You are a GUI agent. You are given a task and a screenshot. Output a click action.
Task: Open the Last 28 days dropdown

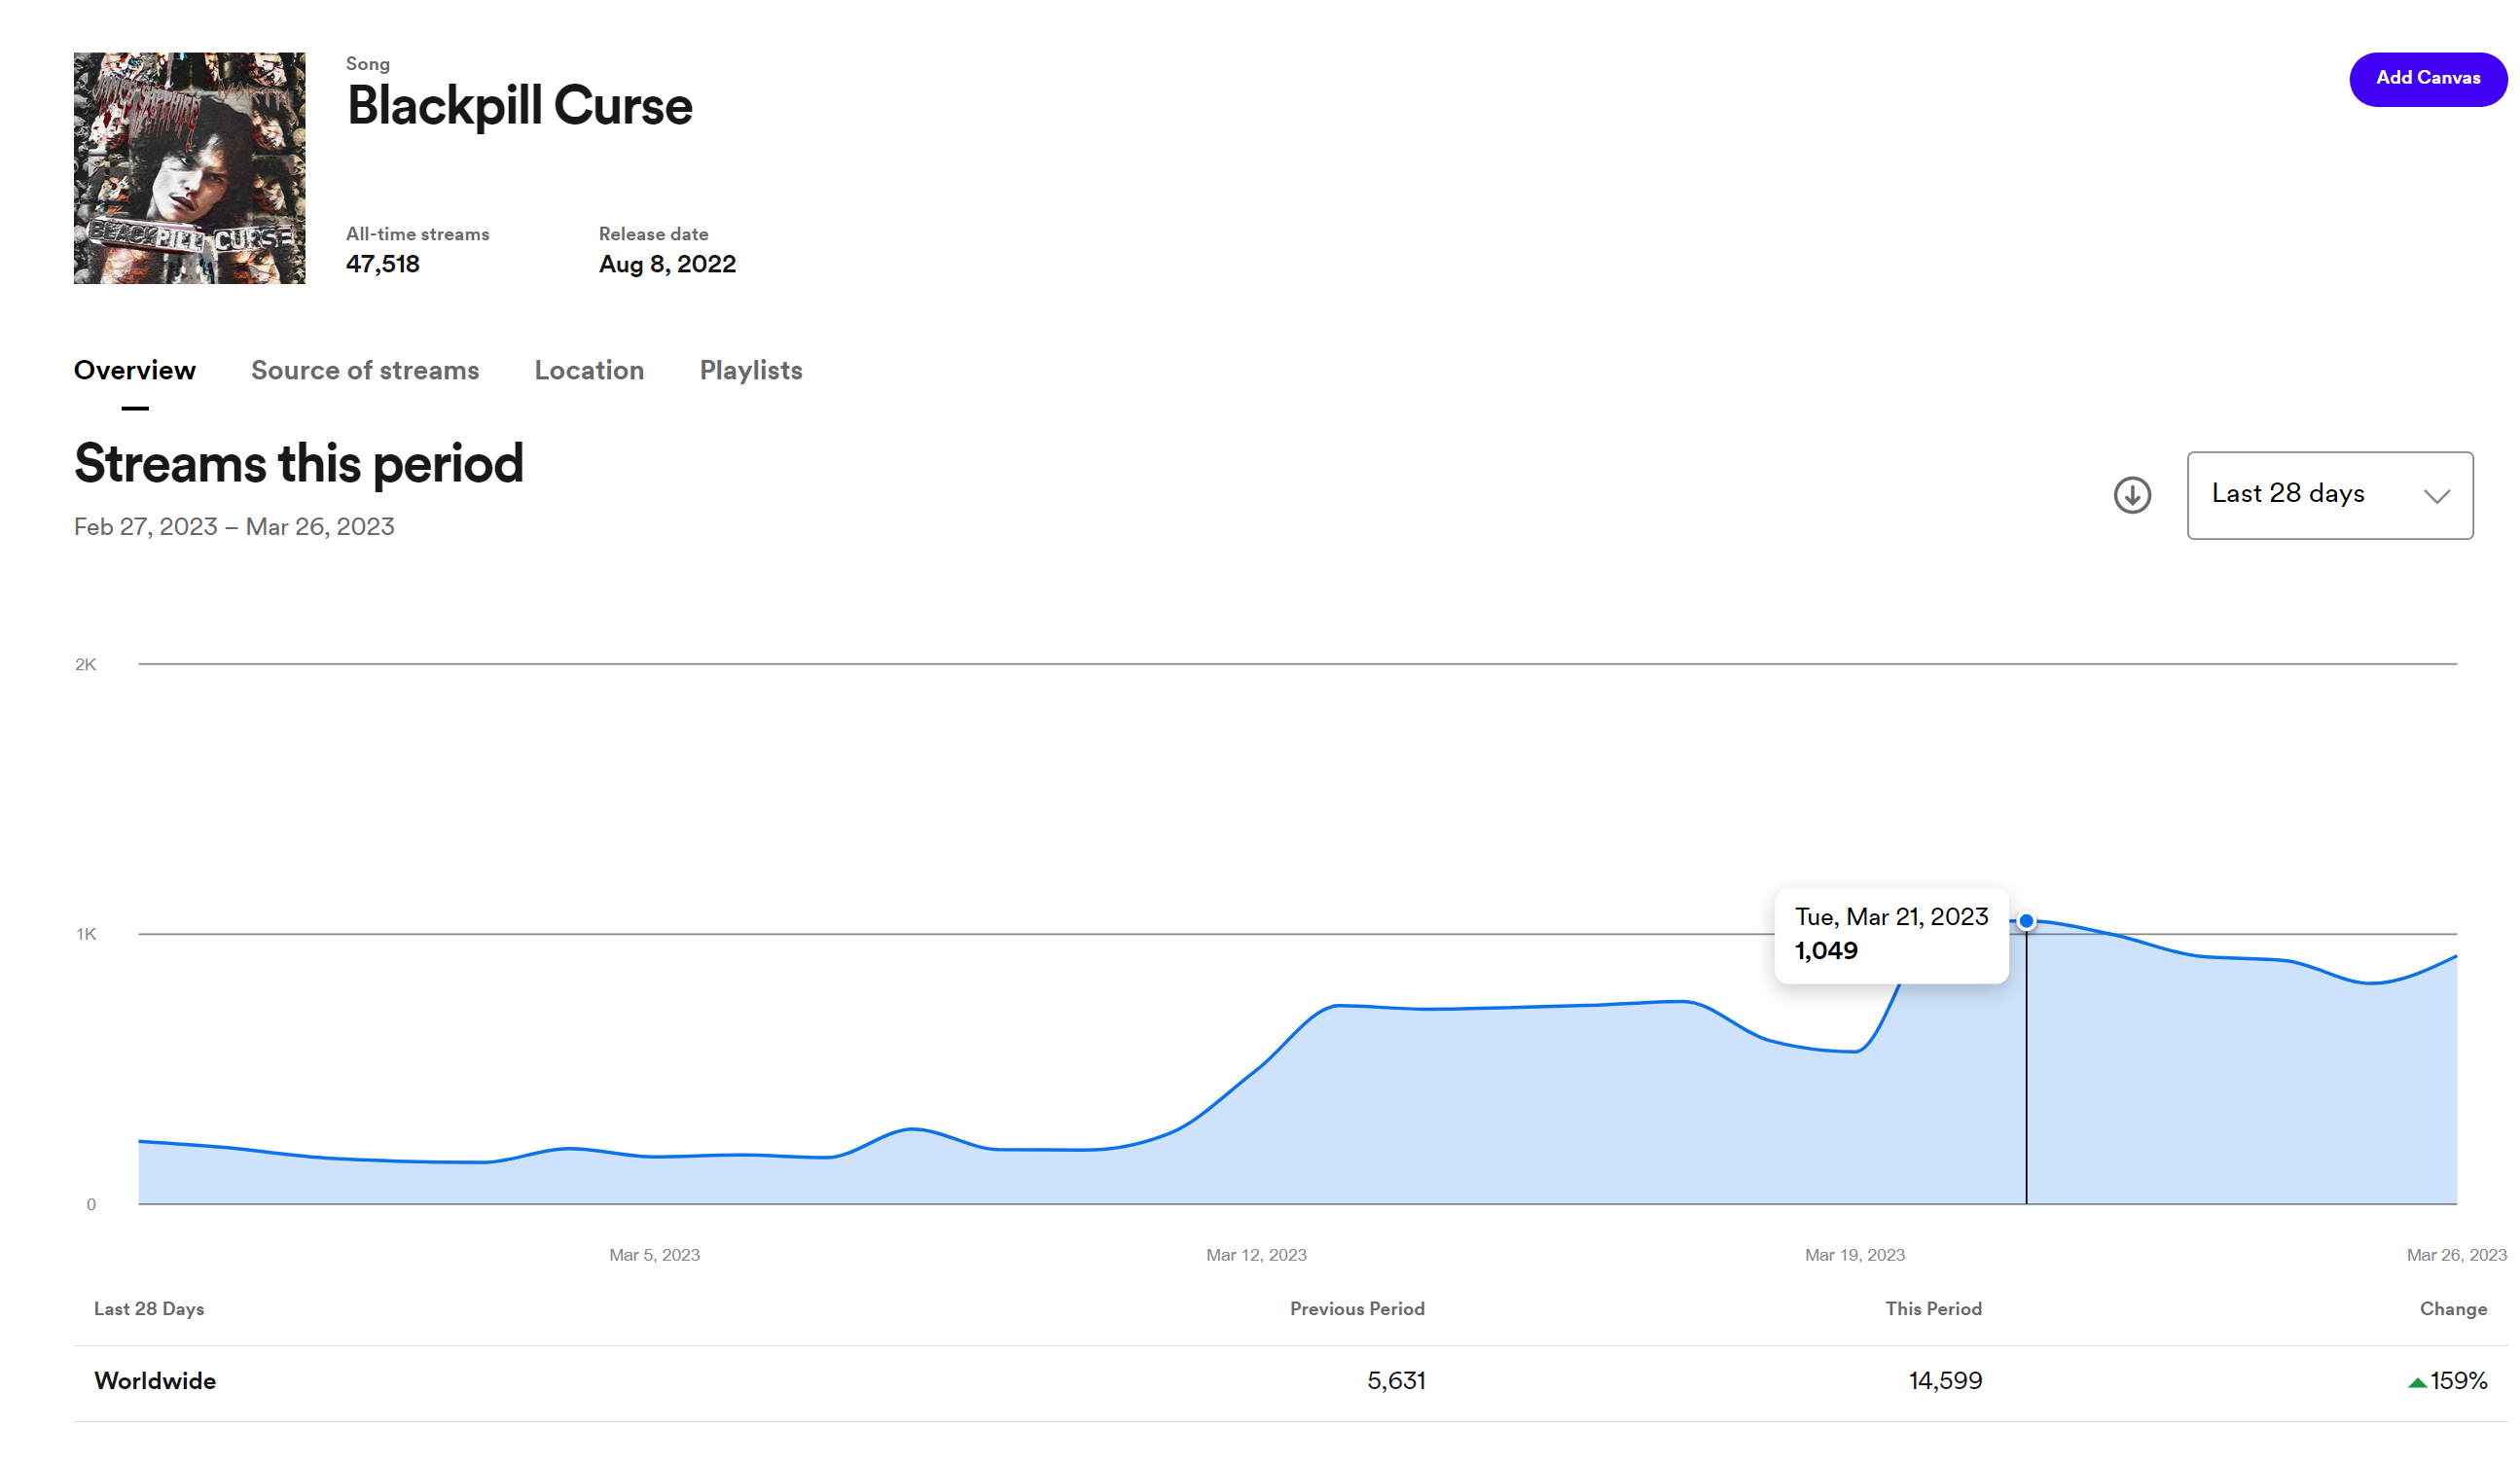[x=2328, y=495]
